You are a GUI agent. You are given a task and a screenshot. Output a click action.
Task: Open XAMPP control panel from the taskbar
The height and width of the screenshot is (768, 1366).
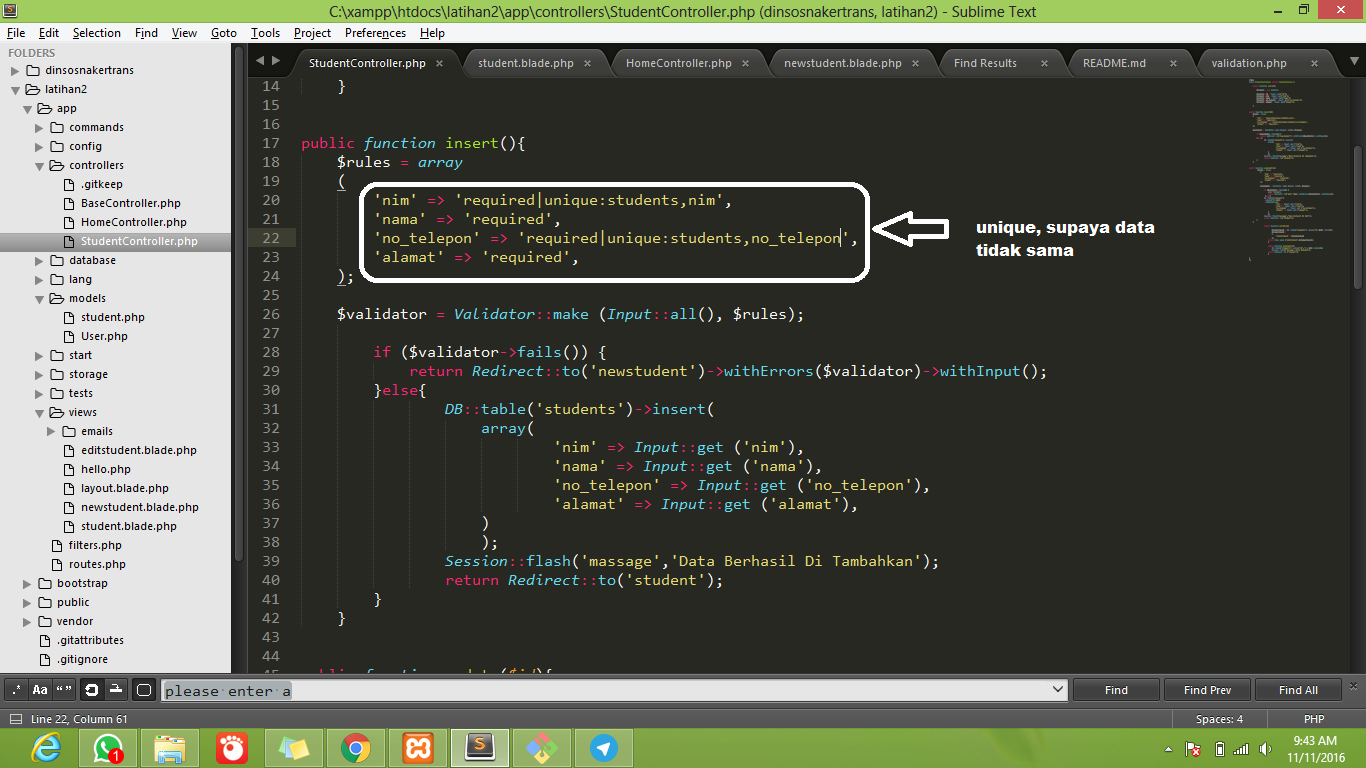[x=417, y=747]
